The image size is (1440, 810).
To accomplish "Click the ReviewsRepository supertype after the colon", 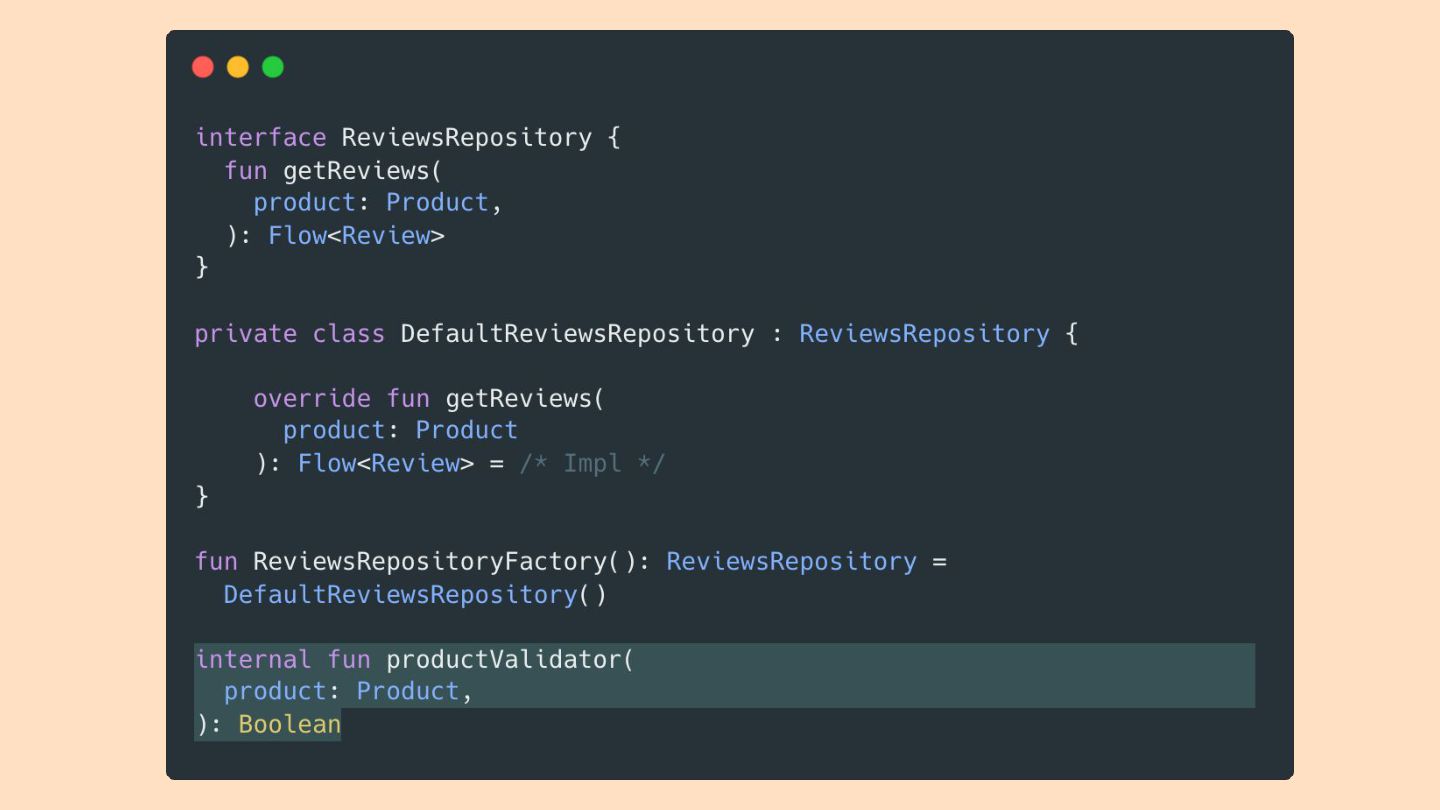I will tap(924, 333).
